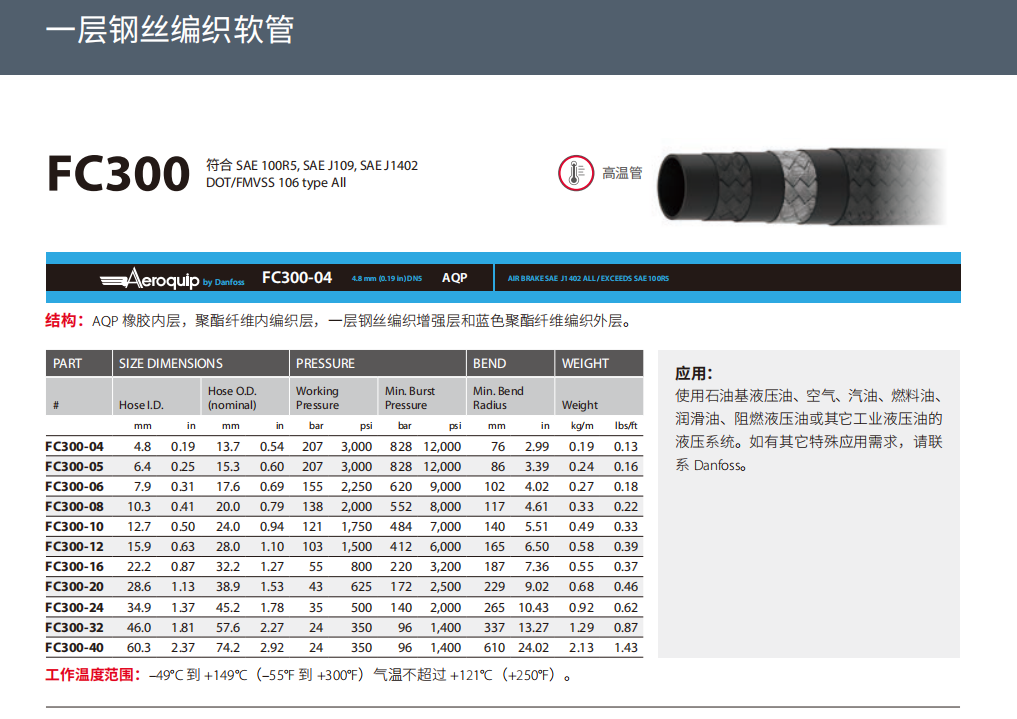Select the BEND column header
1017x719 pixels.
(x=489, y=363)
